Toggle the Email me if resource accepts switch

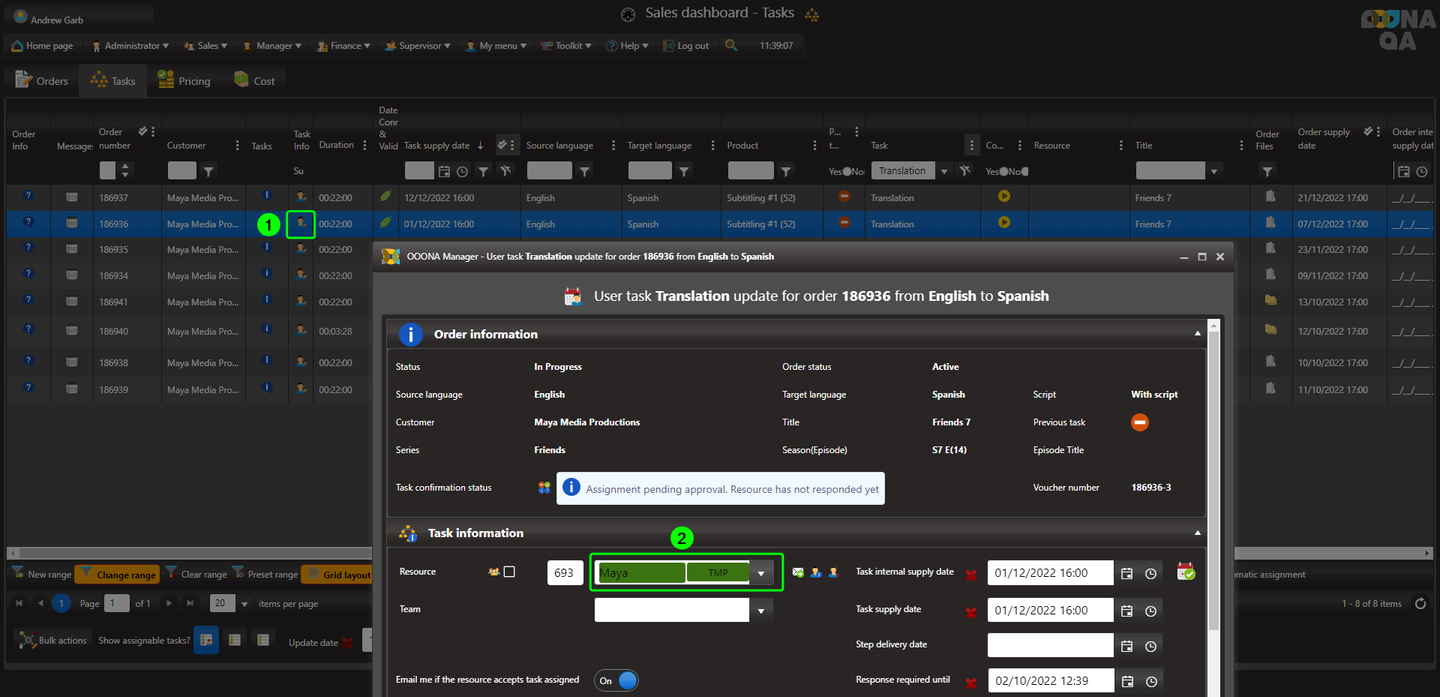pyautogui.click(x=617, y=680)
